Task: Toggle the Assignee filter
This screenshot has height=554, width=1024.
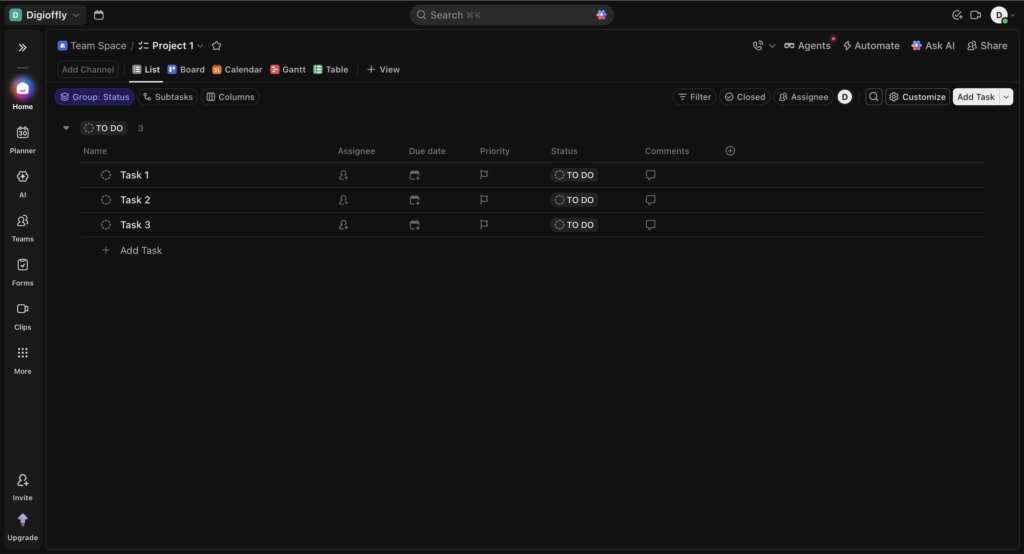Action: point(803,97)
